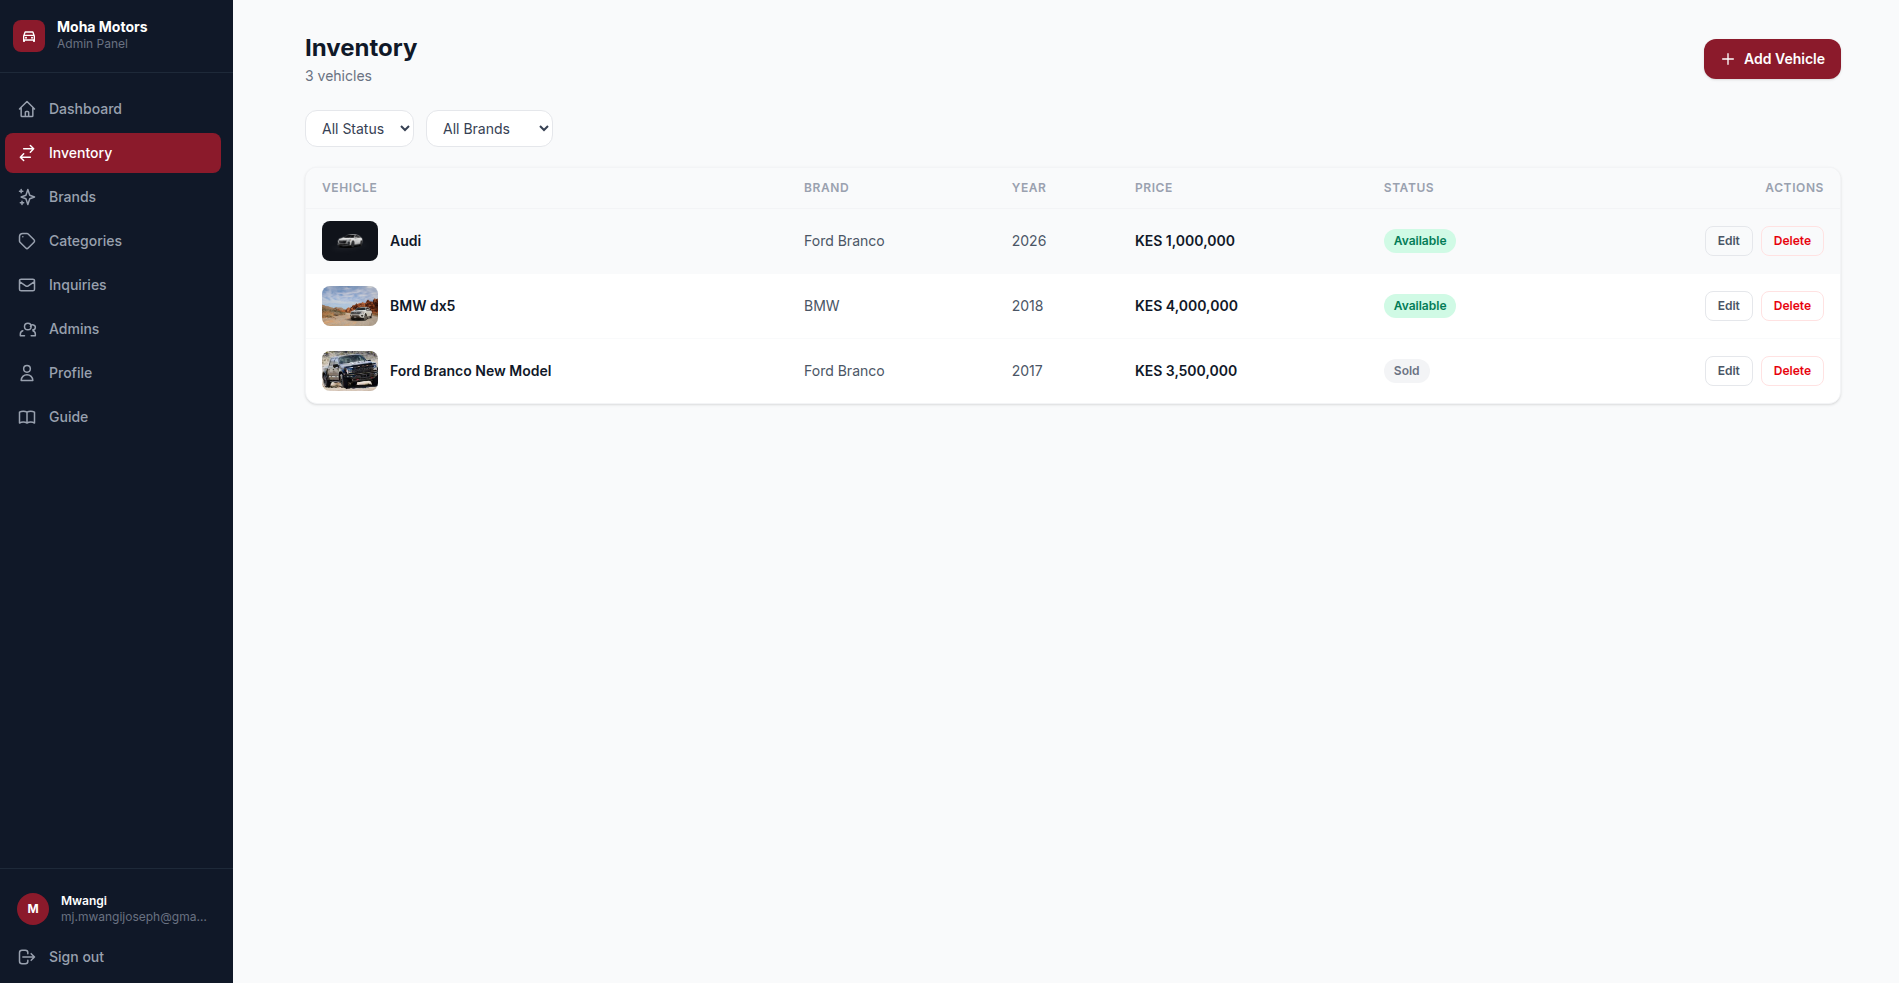Open the Ford Branco New Model thumbnail
The height and width of the screenshot is (983, 1899).
click(350, 371)
